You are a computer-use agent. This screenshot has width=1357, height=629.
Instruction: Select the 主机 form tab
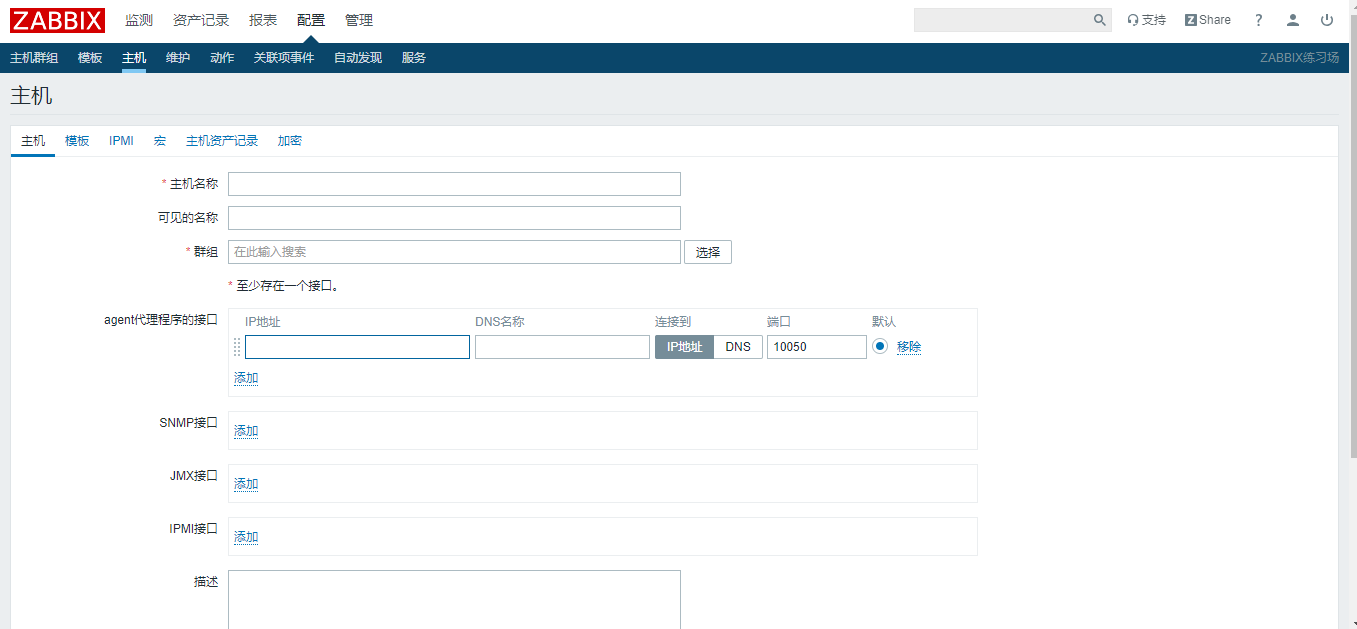(x=33, y=141)
